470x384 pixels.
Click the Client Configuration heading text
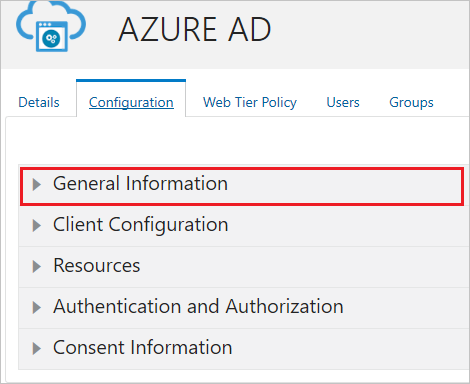[141, 224]
